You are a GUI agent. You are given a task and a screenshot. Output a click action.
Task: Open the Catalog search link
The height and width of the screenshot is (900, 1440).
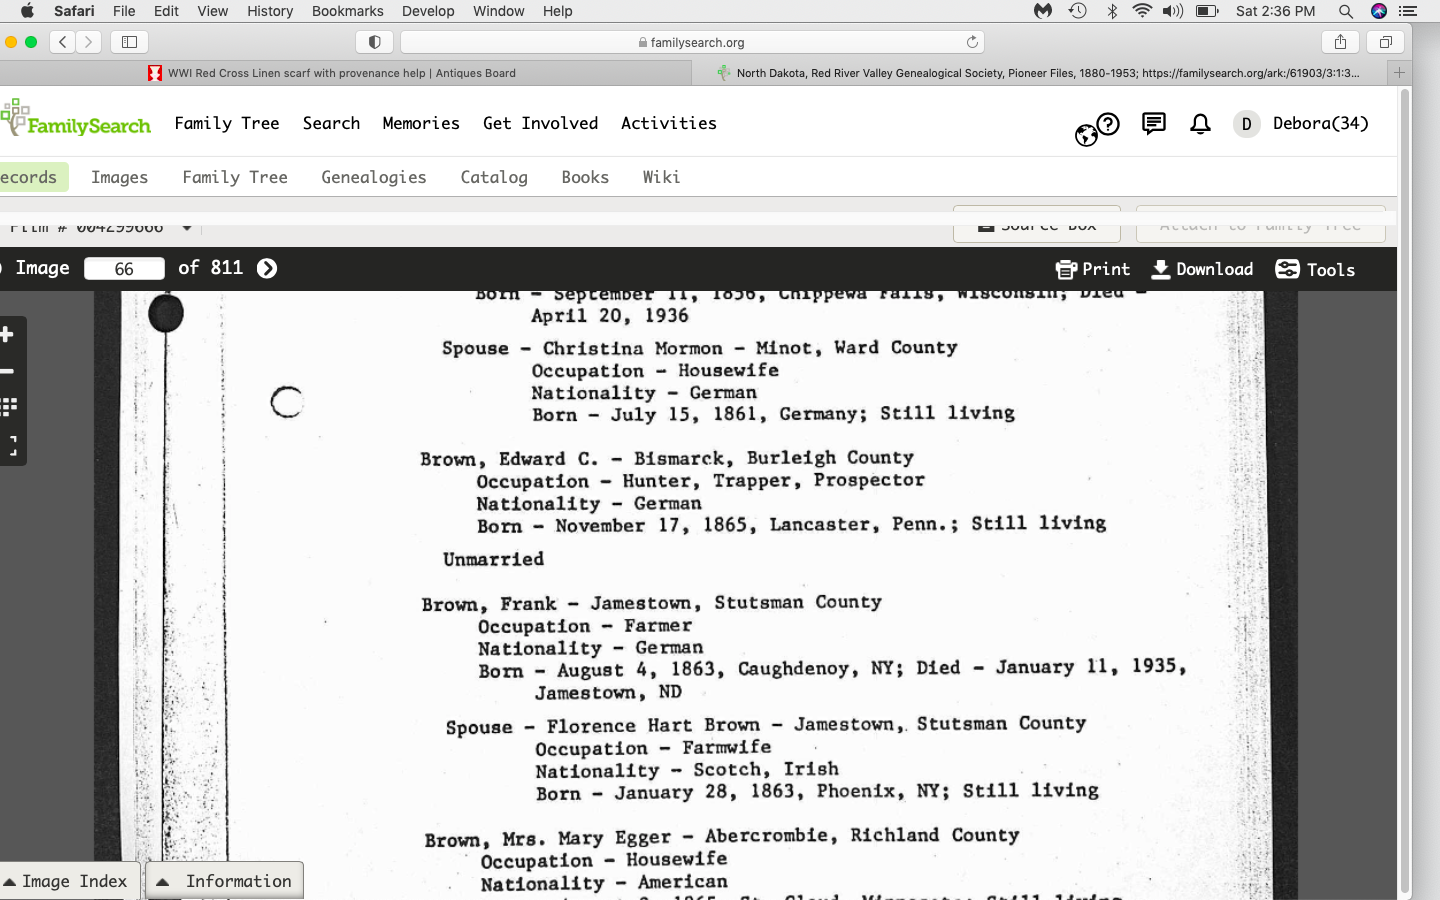[x=493, y=177]
